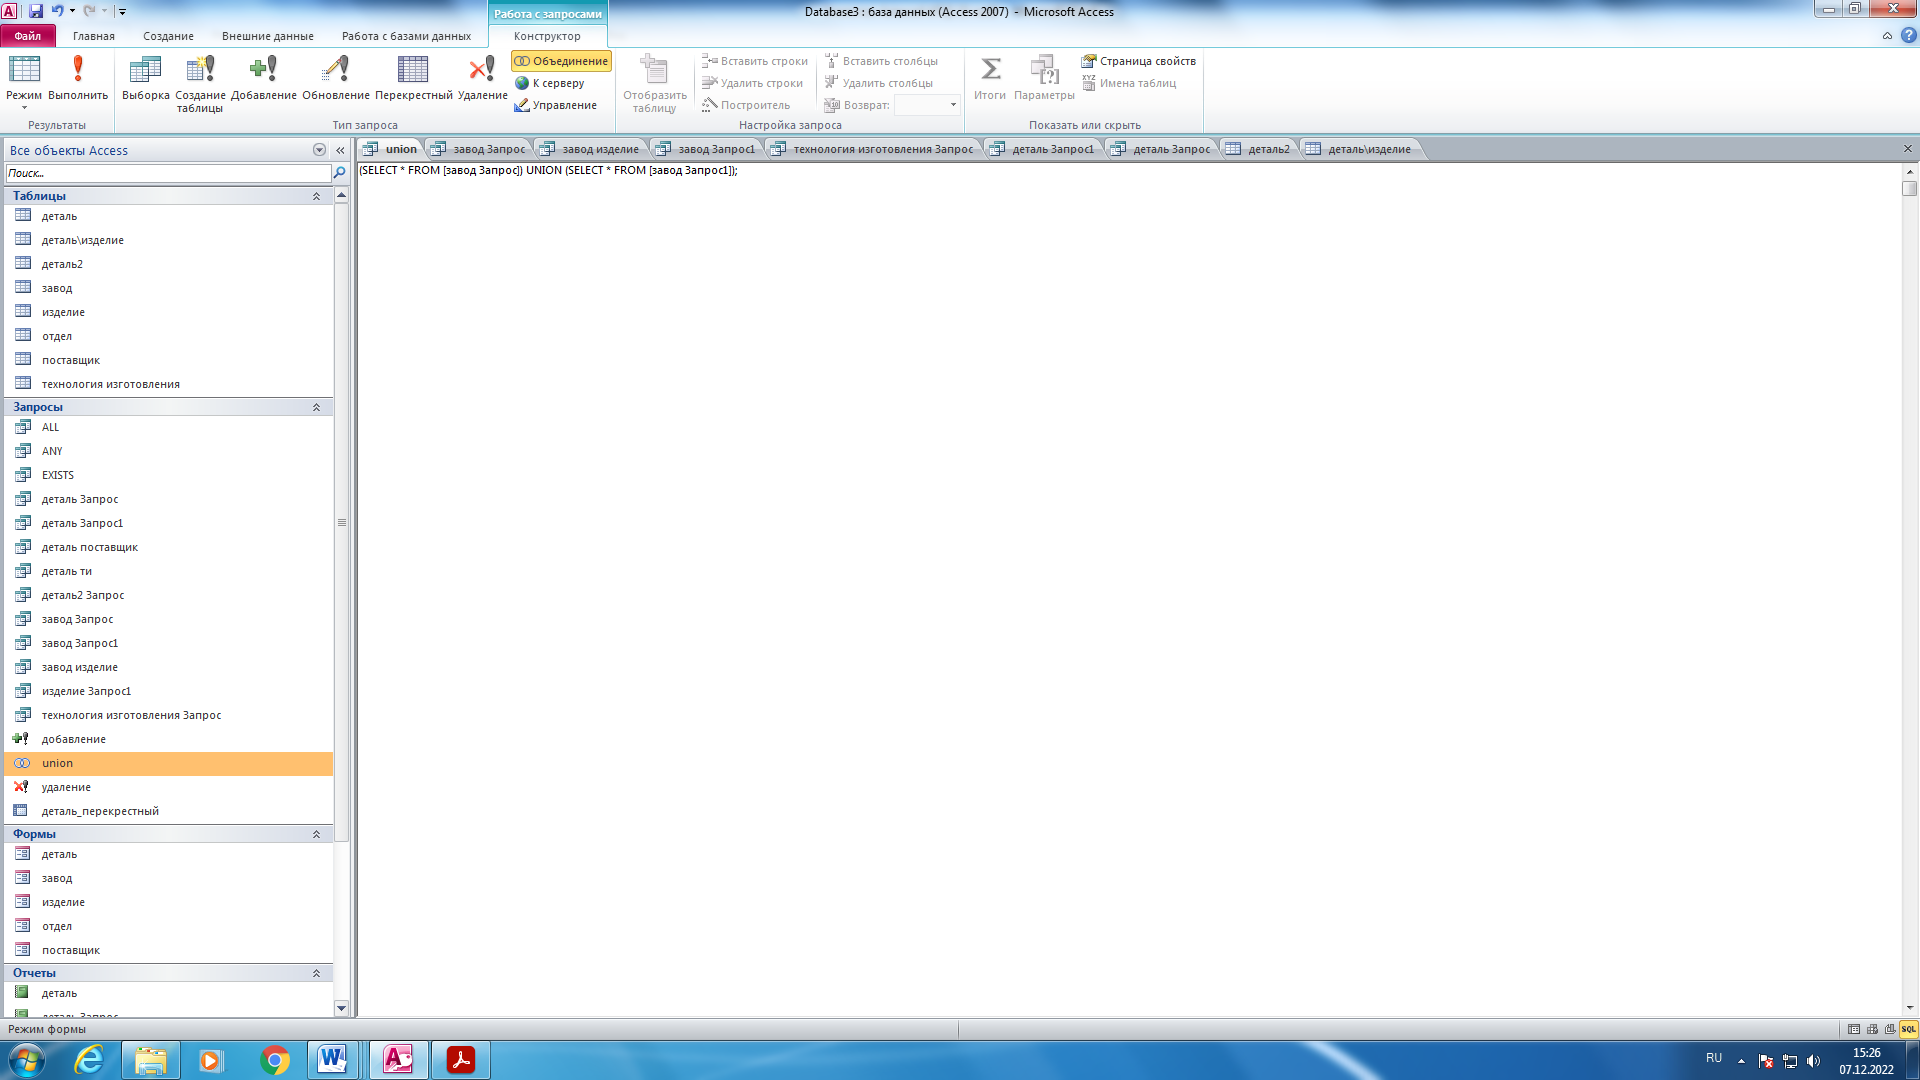Save database with floppy disk icon
The height and width of the screenshot is (1080, 1920).
click(x=36, y=11)
